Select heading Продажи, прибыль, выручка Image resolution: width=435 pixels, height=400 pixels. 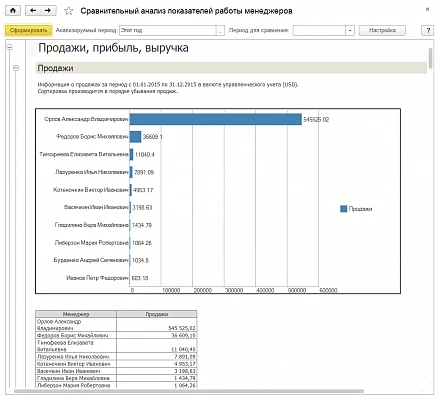tap(113, 48)
